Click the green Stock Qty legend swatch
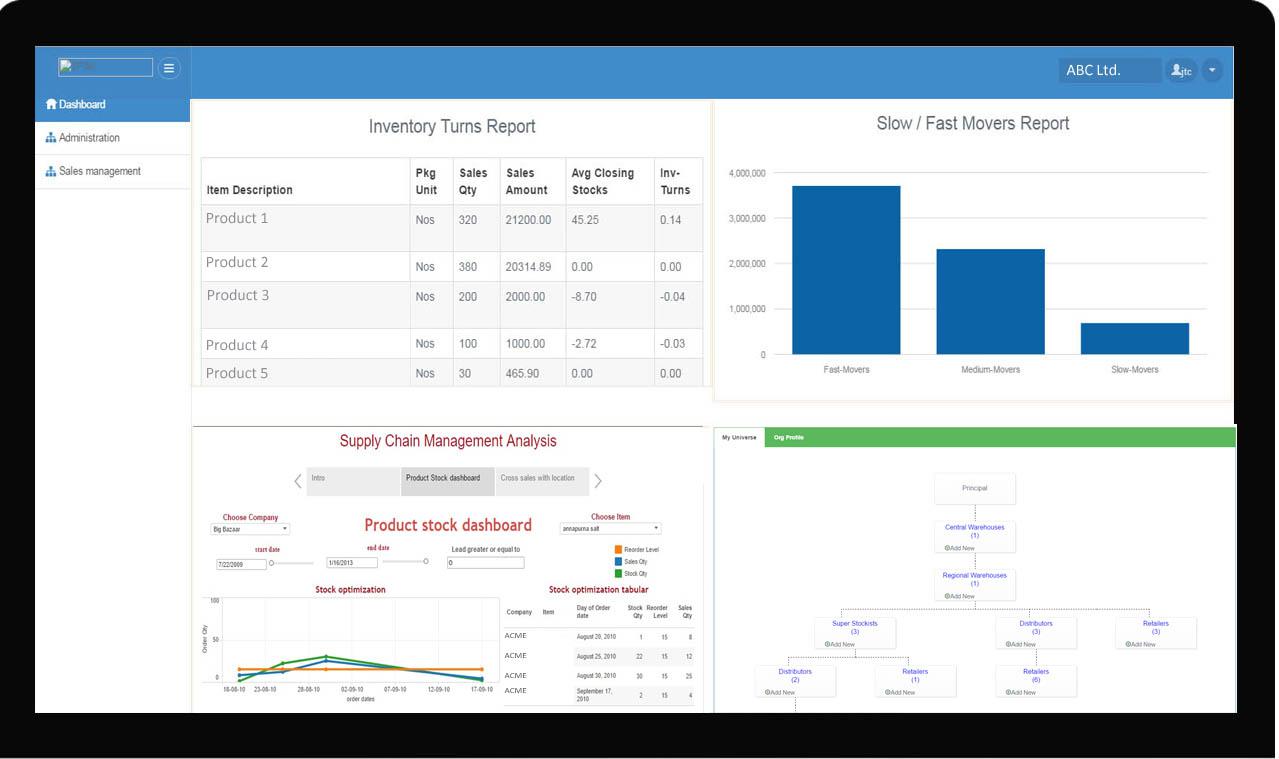 pos(618,574)
